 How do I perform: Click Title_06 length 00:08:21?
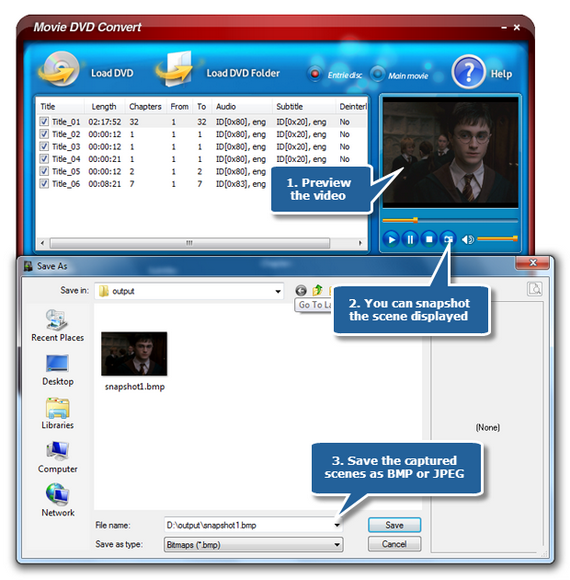[x=105, y=184]
